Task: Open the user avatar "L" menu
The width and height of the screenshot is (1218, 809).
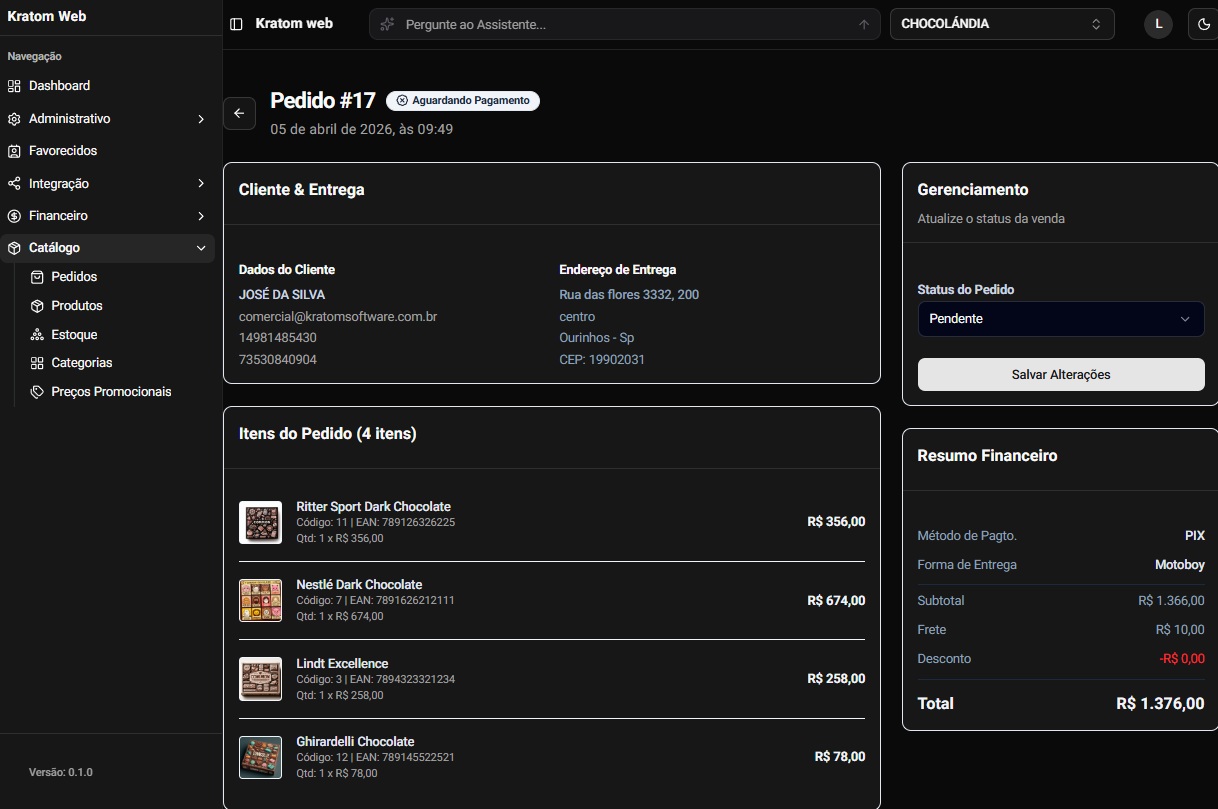Action: pos(1158,24)
